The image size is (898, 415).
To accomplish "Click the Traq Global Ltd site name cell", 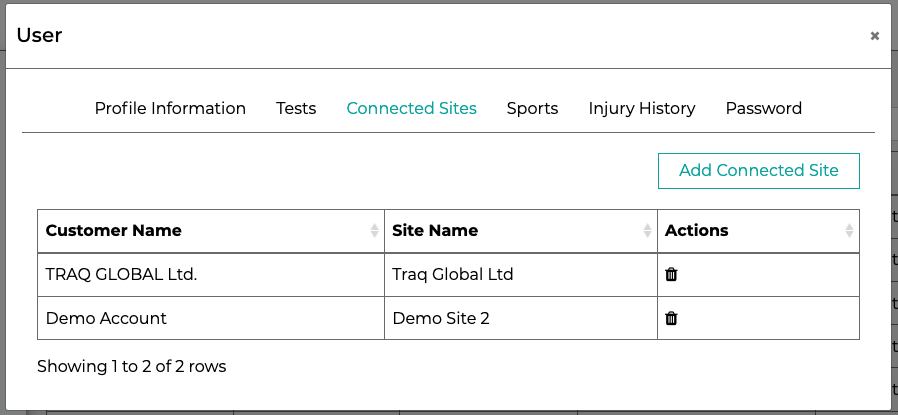I will (x=521, y=275).
